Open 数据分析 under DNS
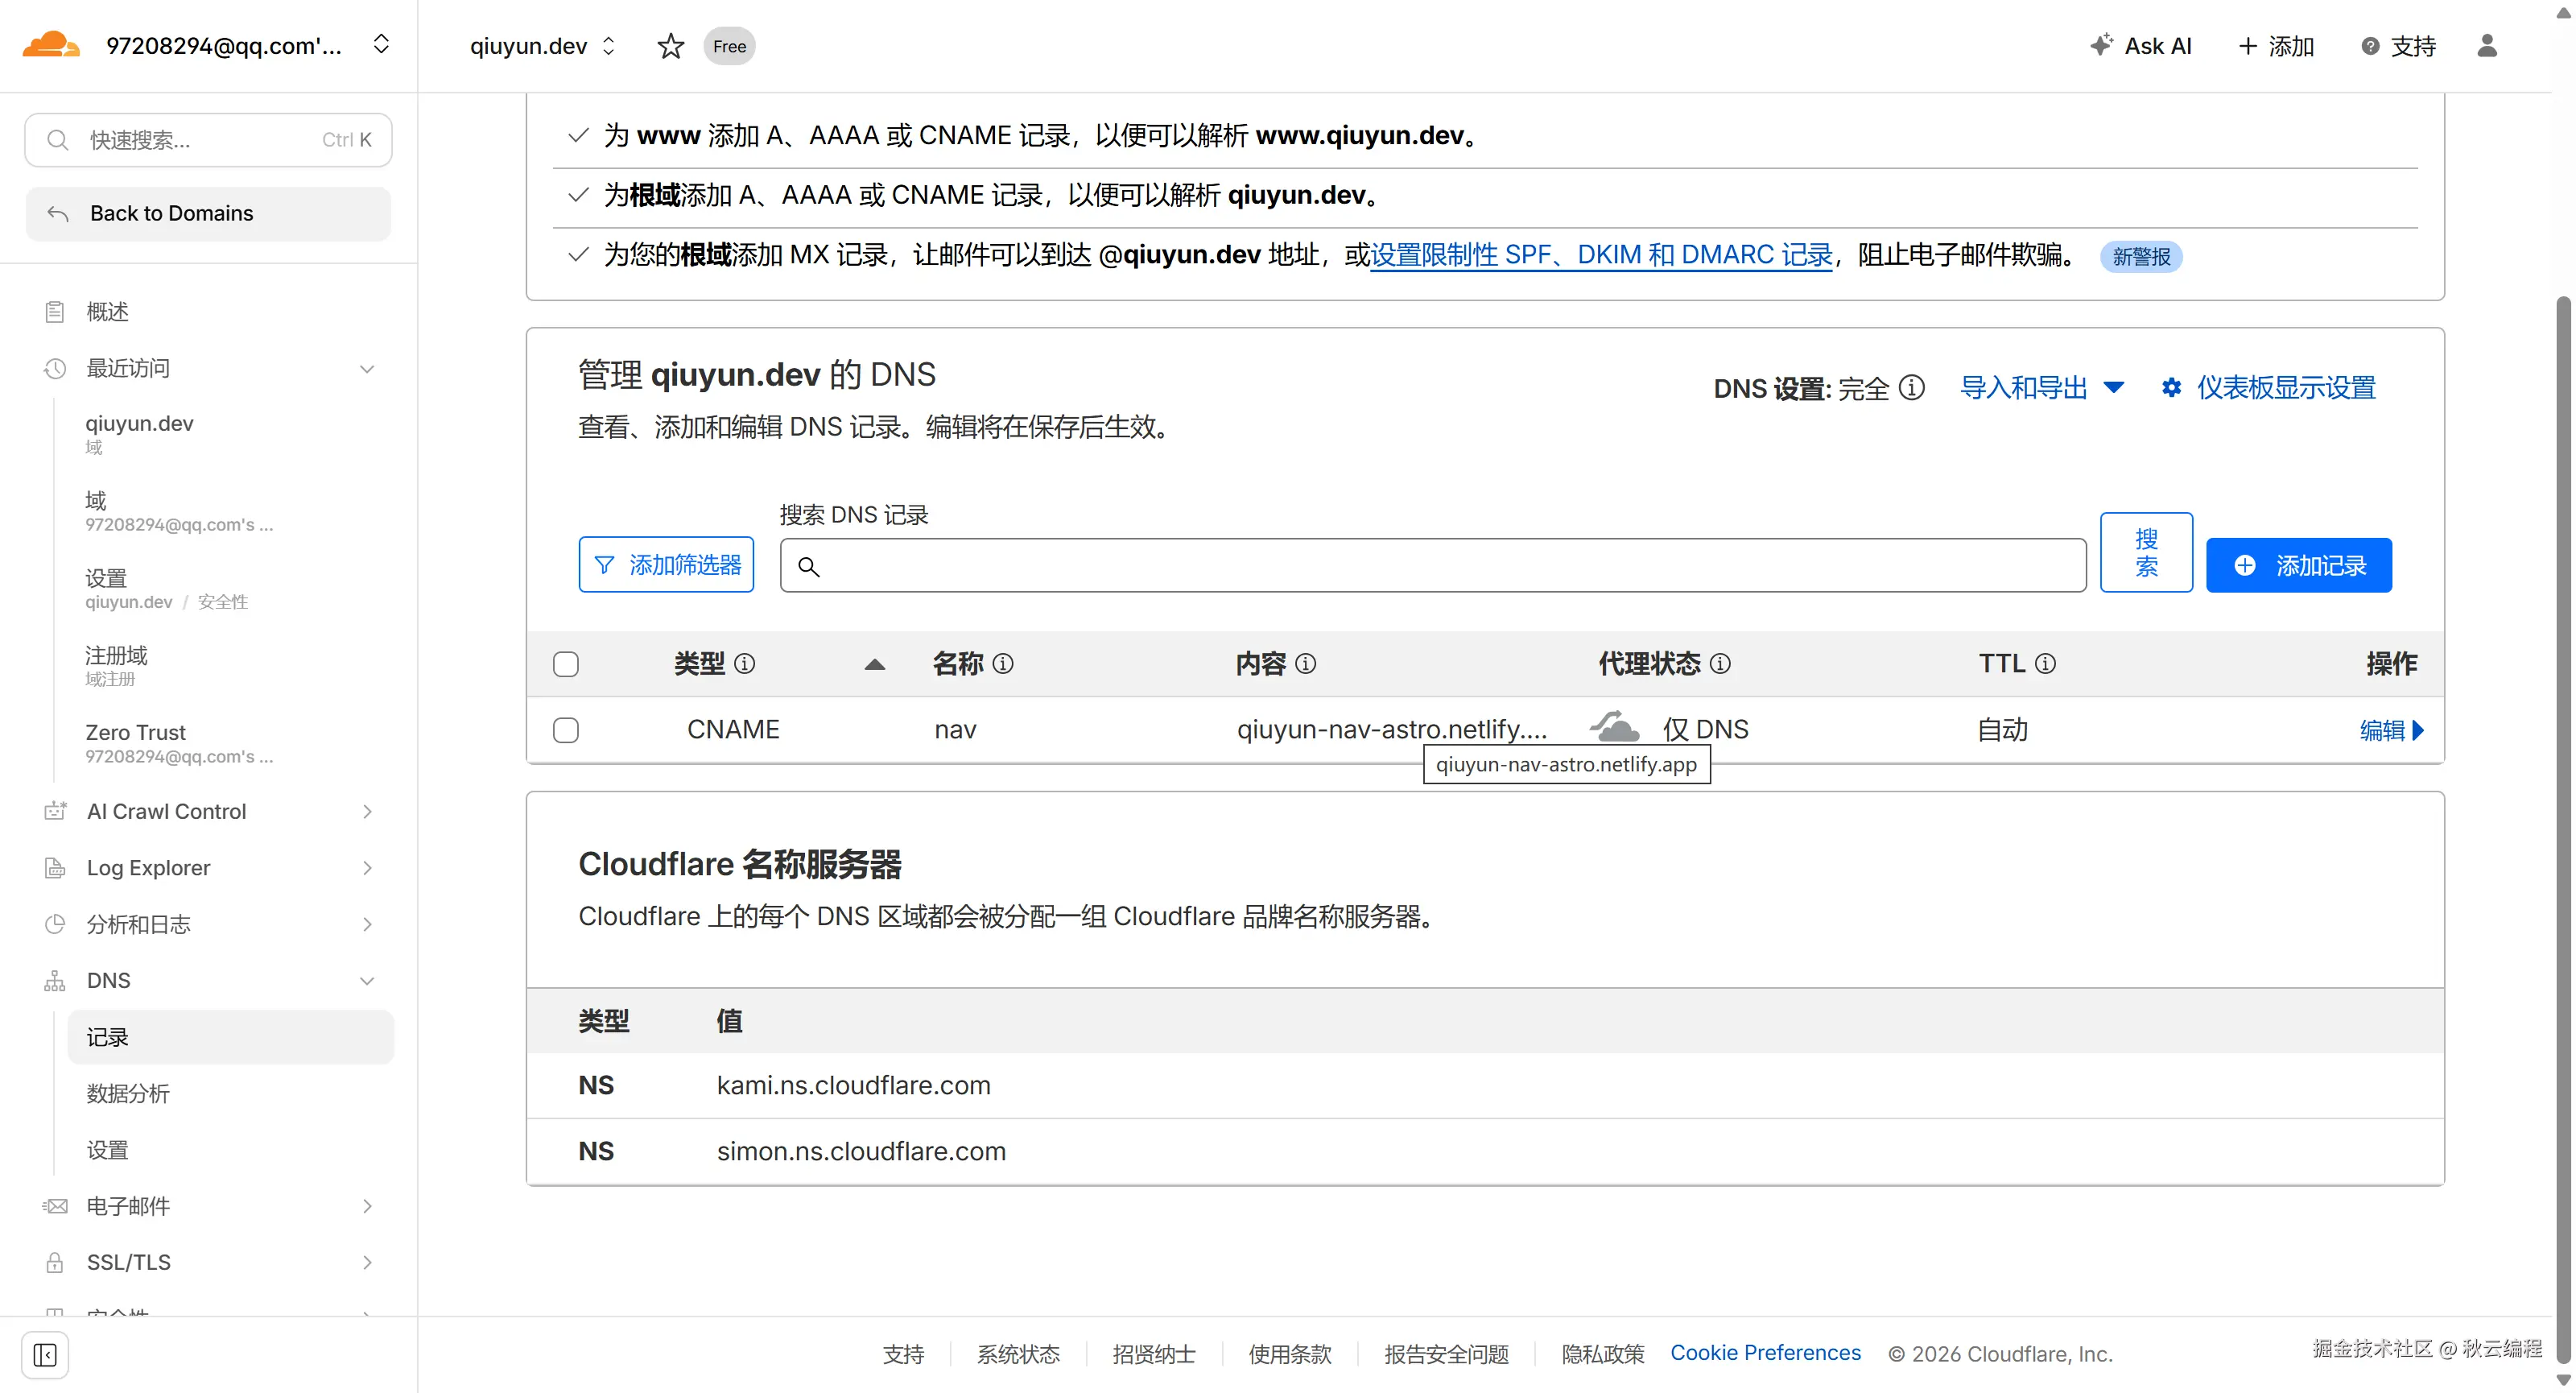 tap(128, 1093)
